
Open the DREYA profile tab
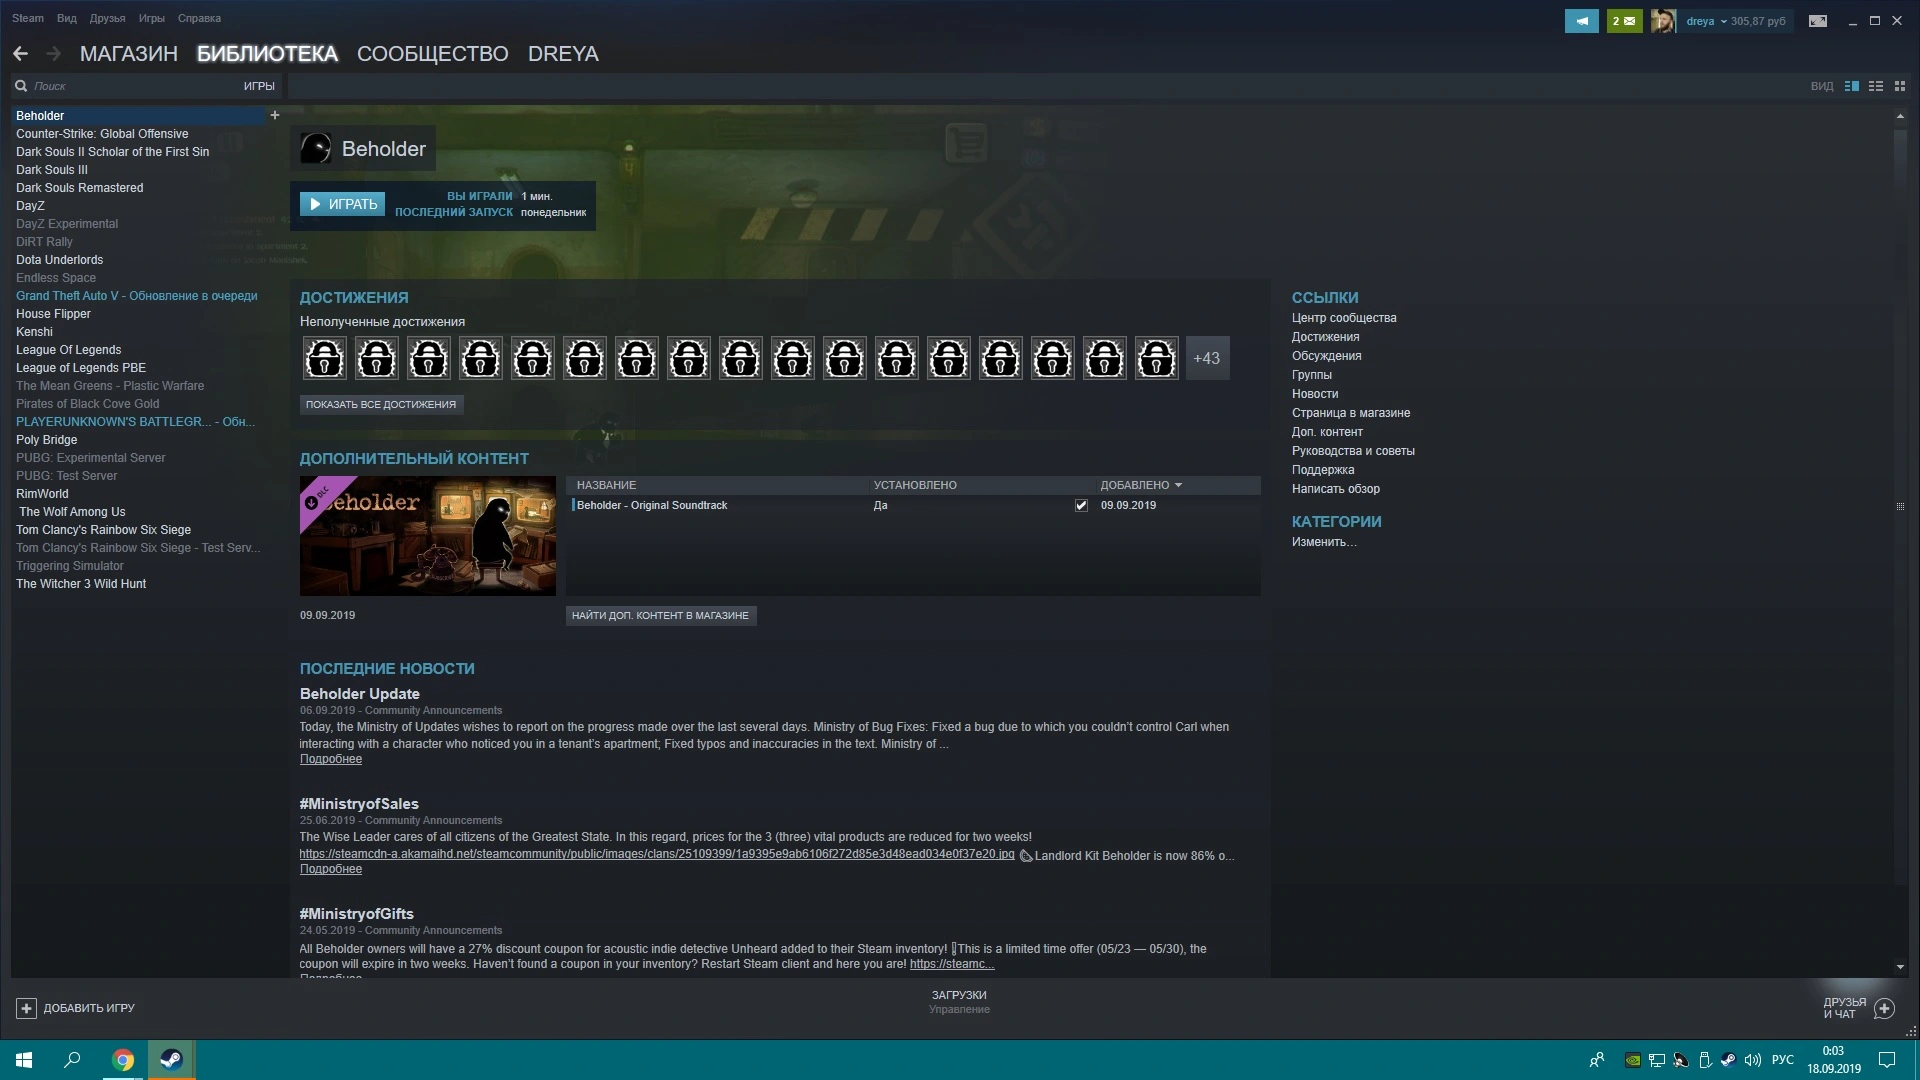563,54
